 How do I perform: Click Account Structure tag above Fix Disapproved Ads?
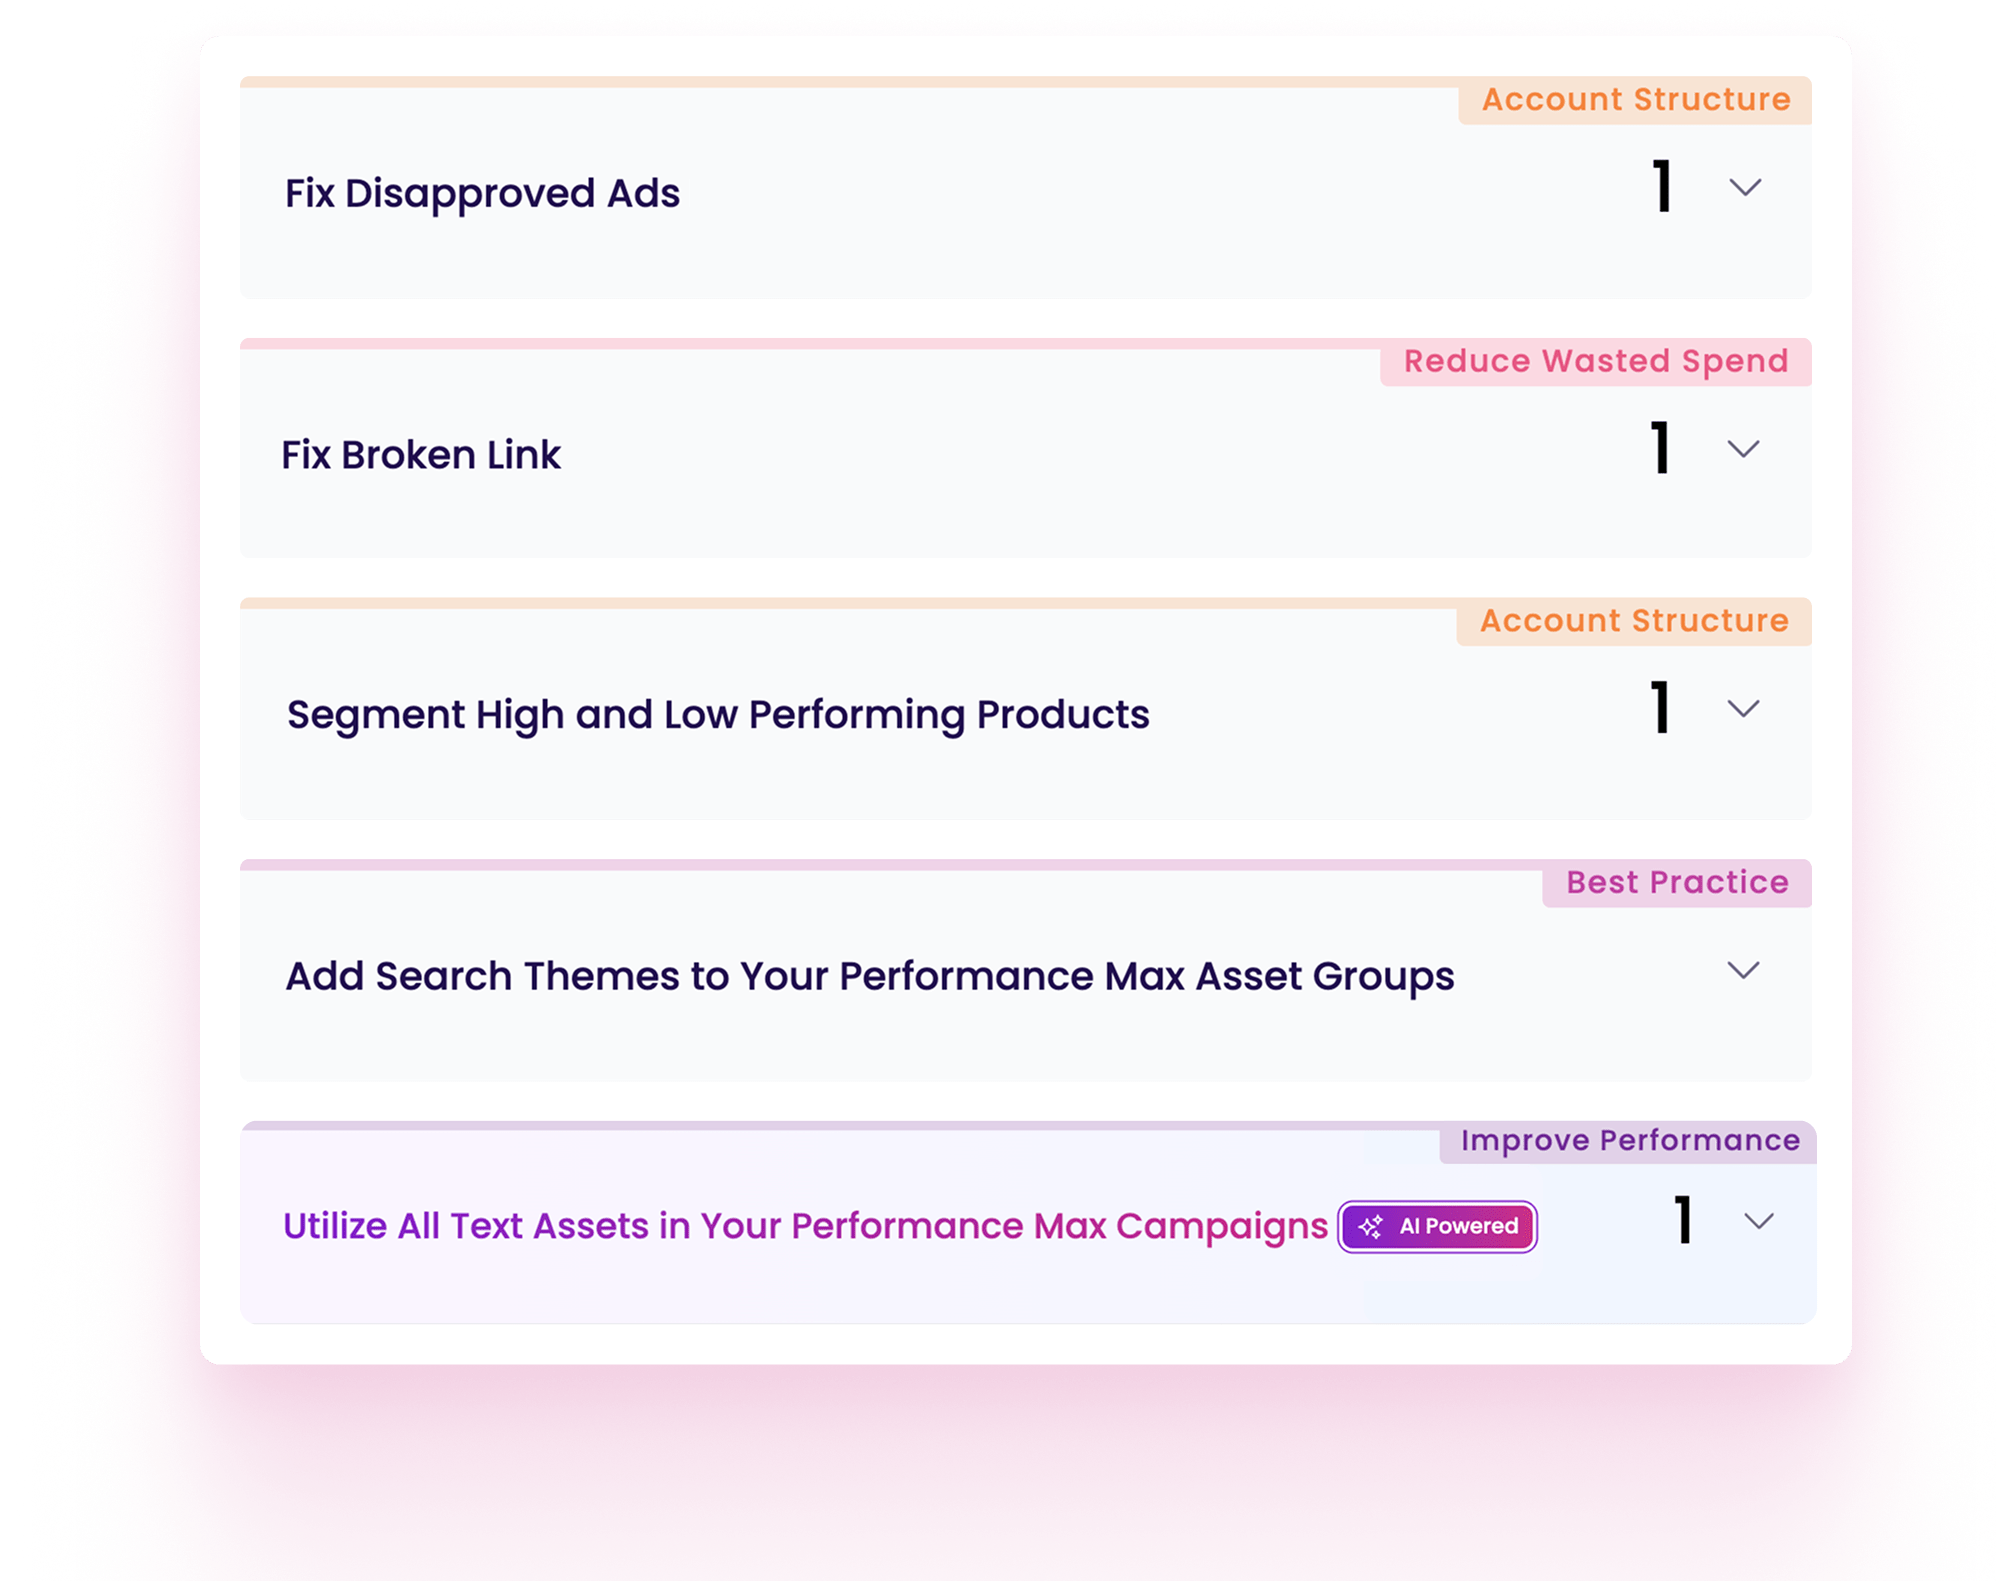tap(1636, 100)
